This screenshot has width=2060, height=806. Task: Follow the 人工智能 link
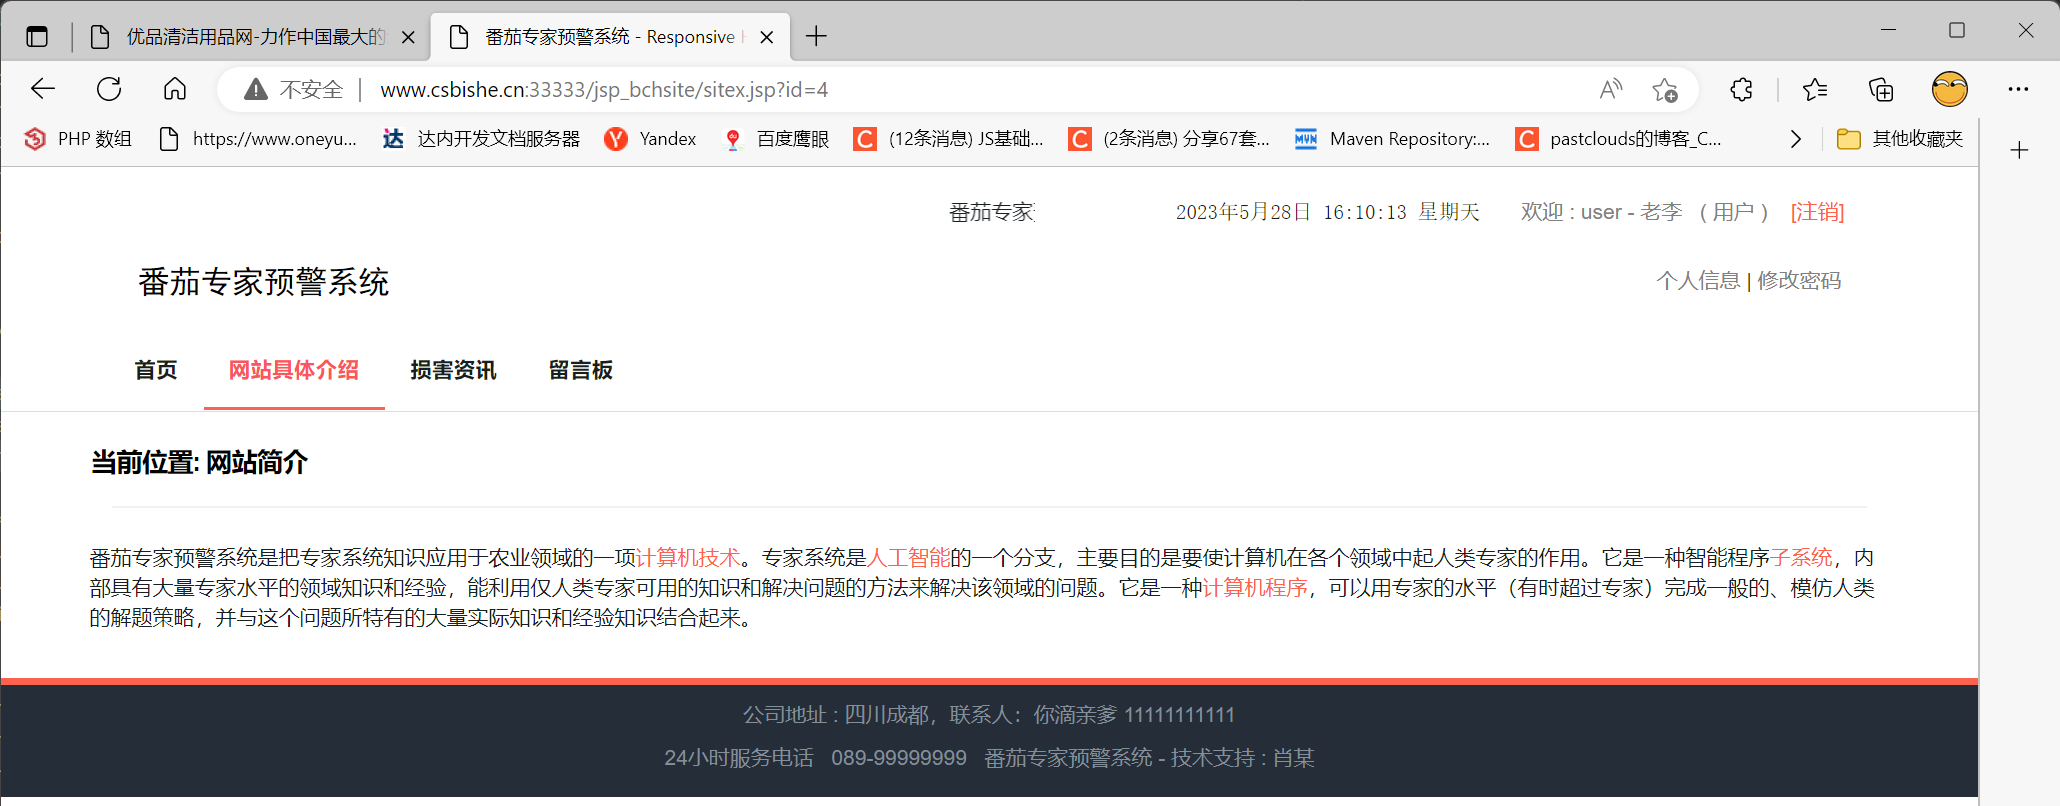click(908, 558)
